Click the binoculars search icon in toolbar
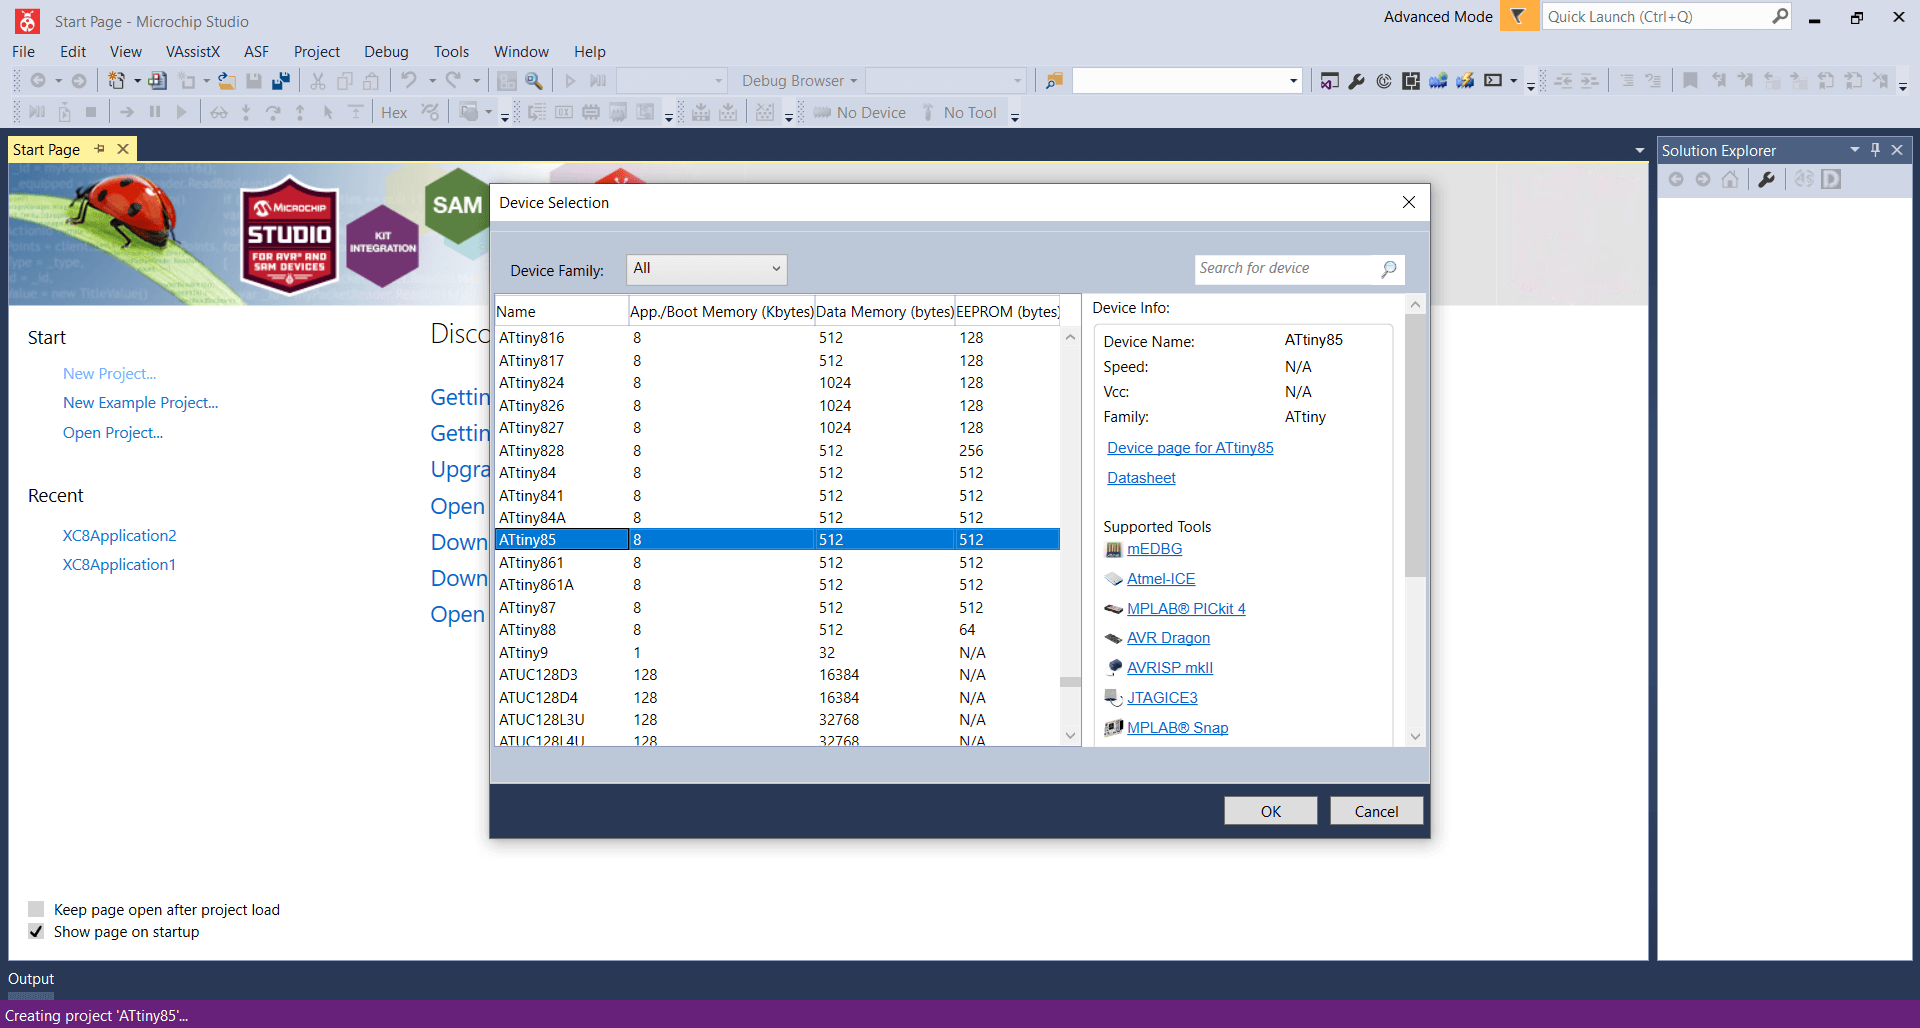The height and width of the screenshot is (1028, 1920). click(219, 113)
